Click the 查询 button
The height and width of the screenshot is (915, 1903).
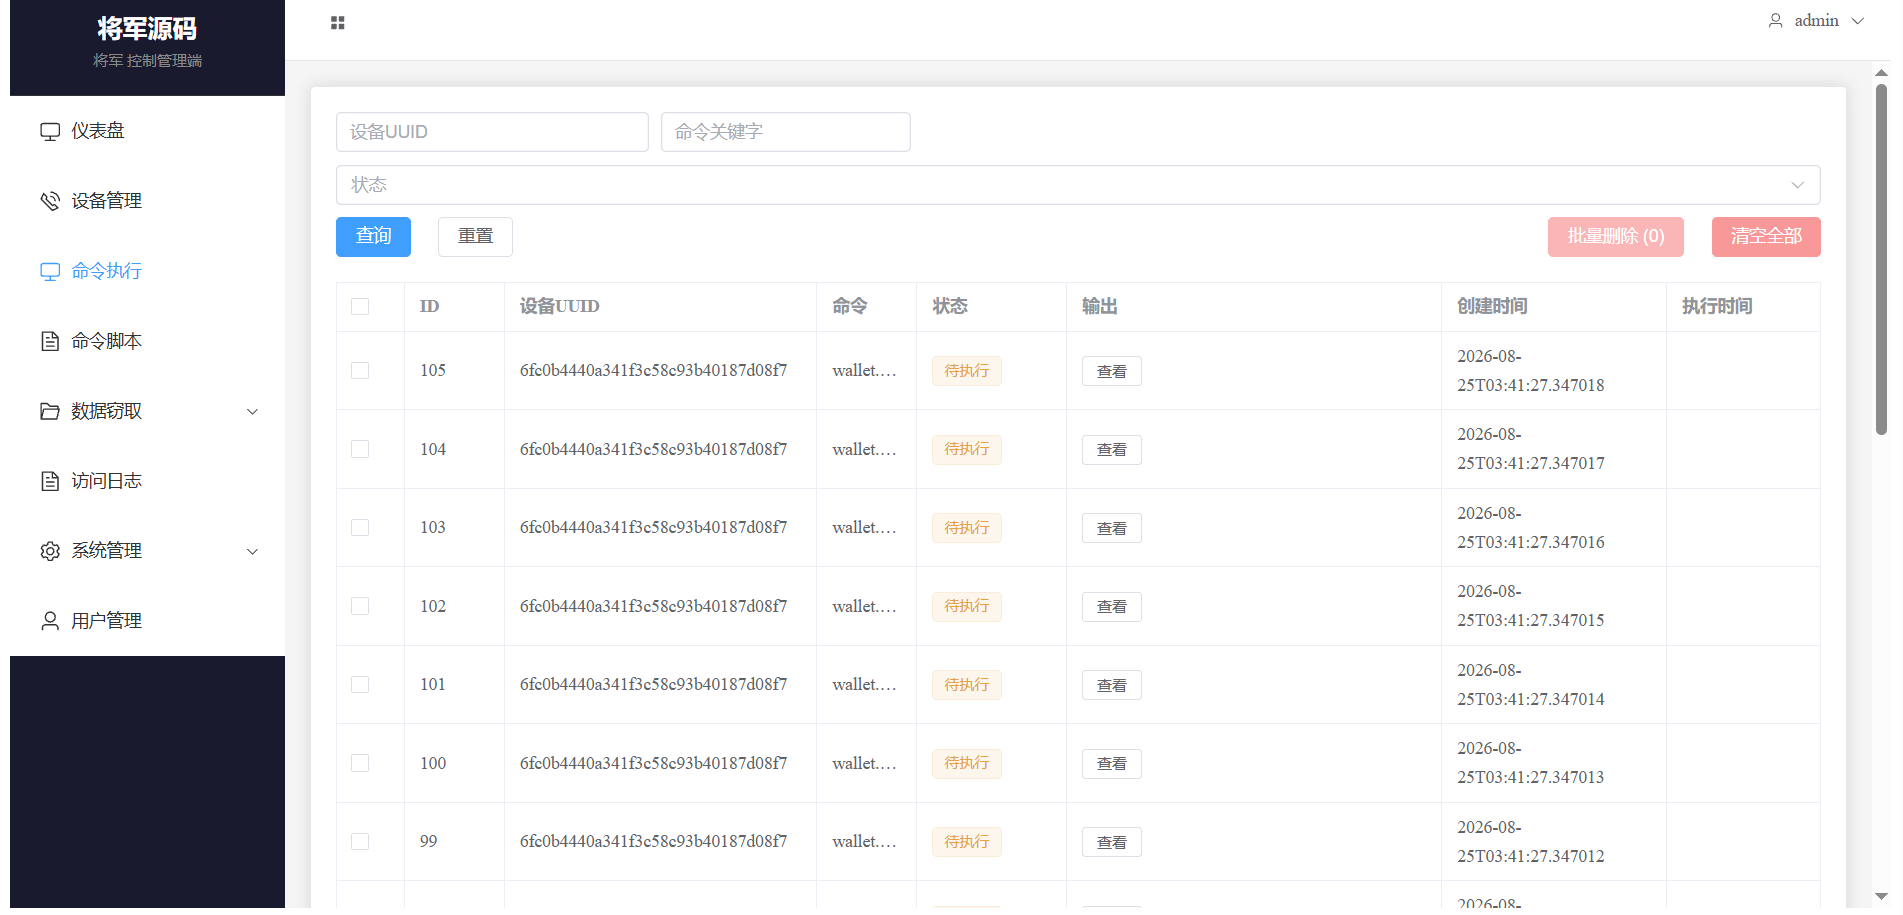(x=373, y=237)
